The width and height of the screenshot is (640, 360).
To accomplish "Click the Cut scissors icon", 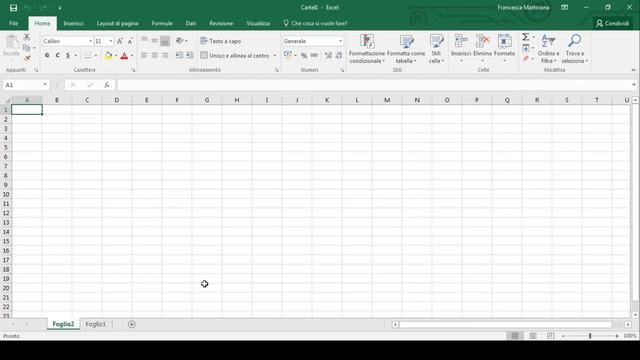I will pos(27,37).
